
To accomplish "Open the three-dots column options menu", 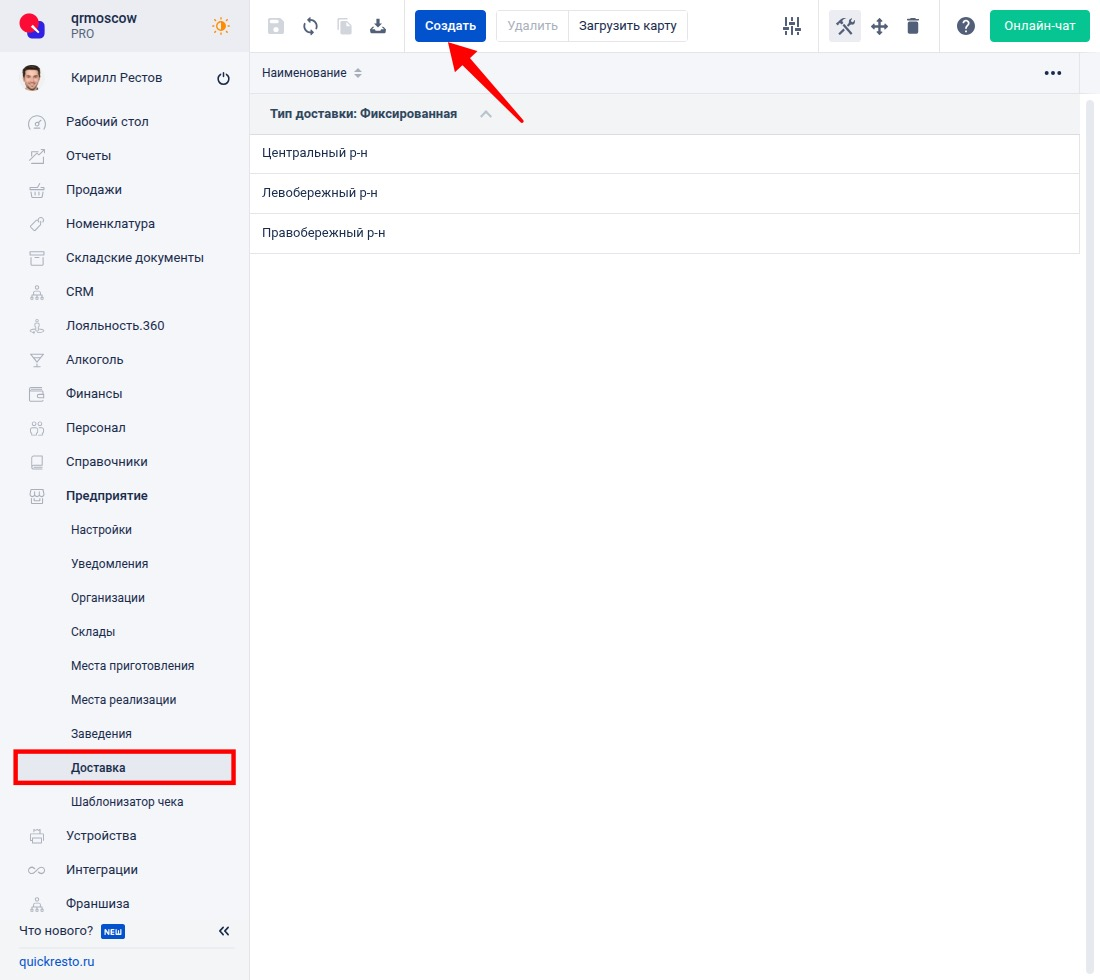I will [1052, 73].
